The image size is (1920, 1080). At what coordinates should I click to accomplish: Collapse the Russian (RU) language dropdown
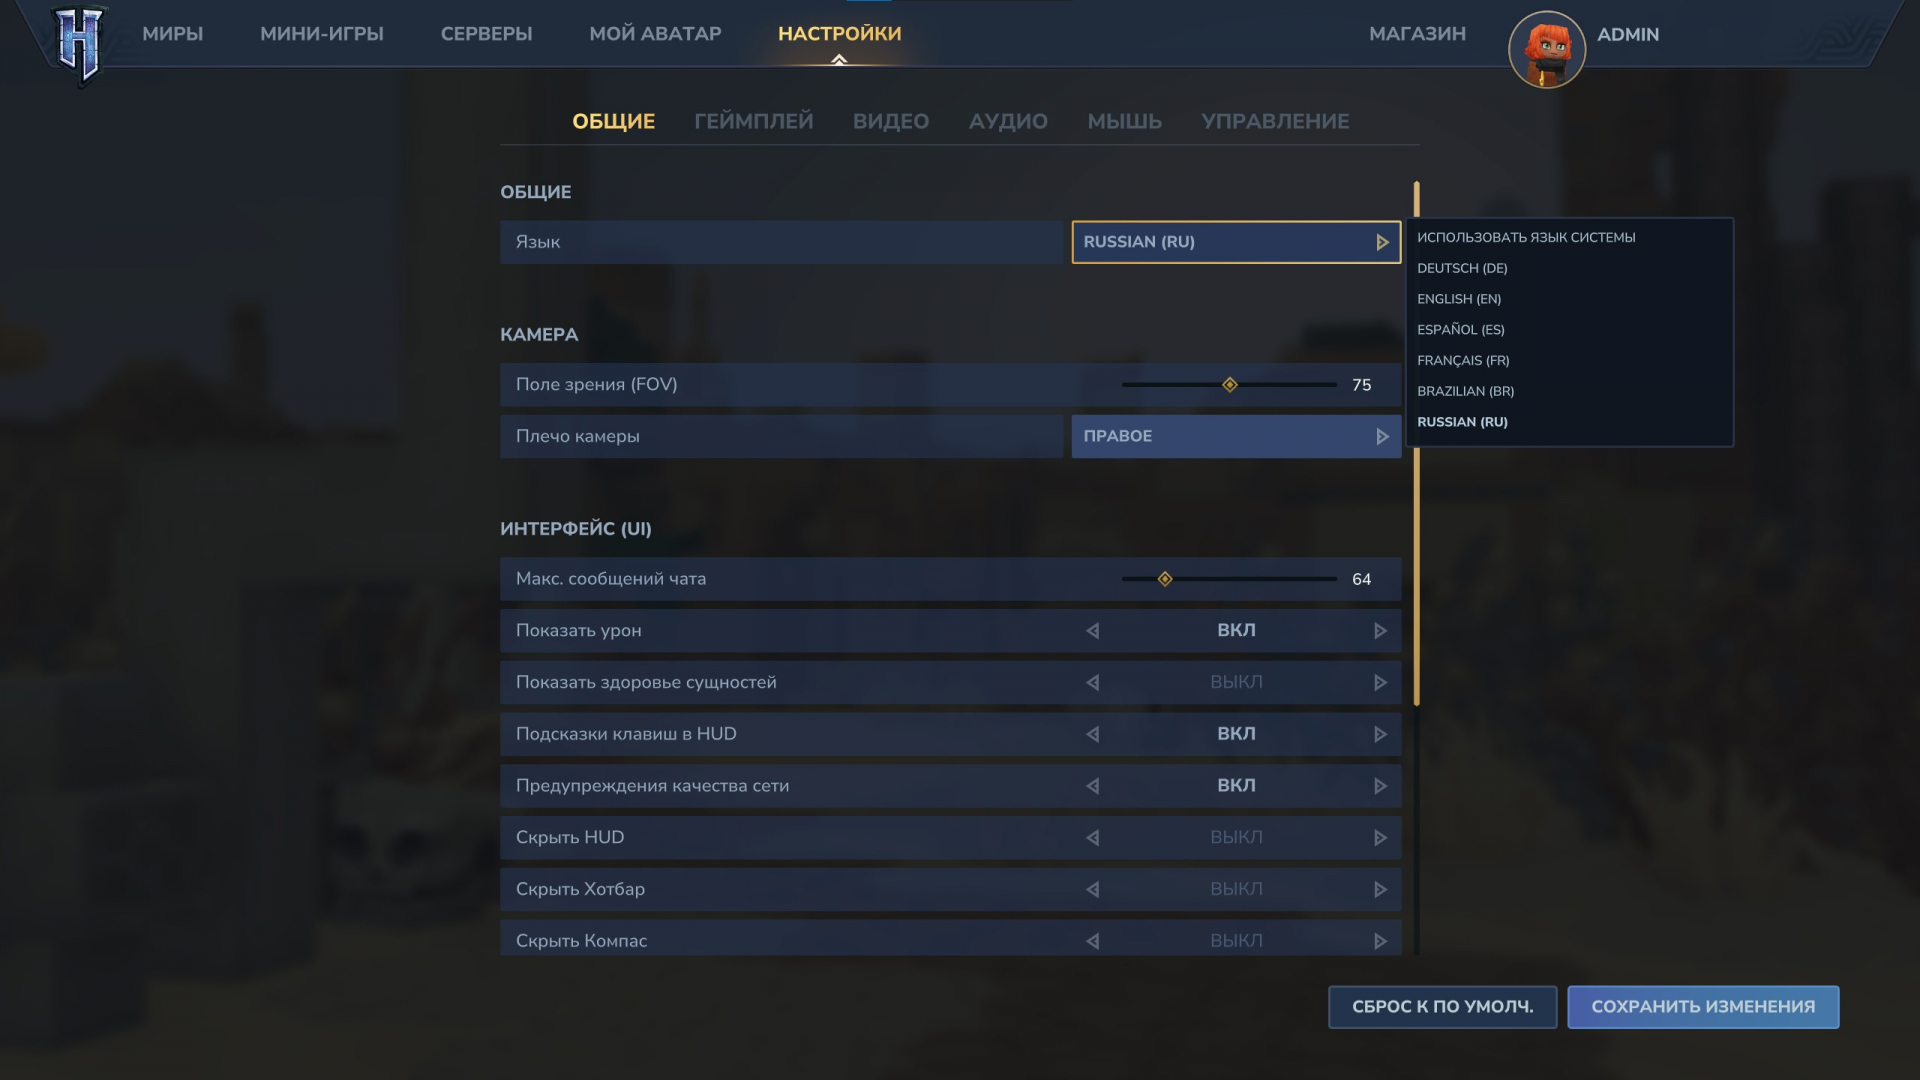coord(1235,242)
